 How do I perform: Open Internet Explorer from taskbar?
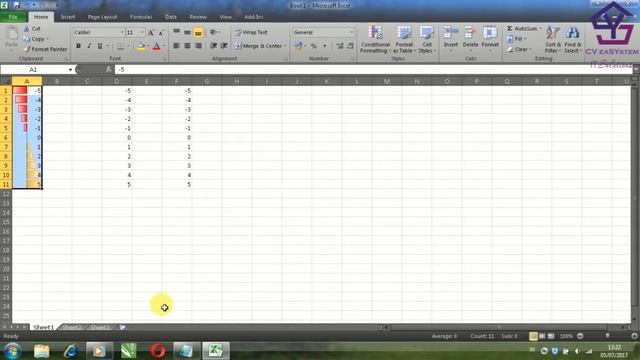[x=70, y=351]
